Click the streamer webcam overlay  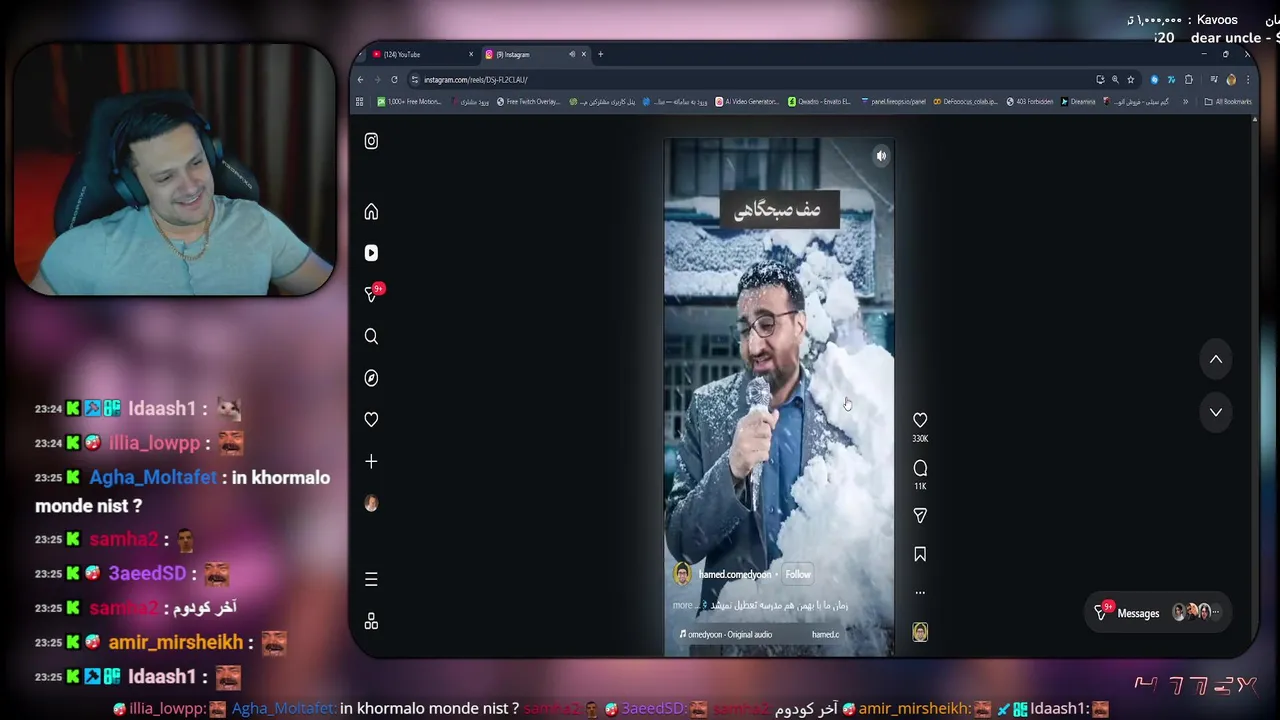click(175, 170)
